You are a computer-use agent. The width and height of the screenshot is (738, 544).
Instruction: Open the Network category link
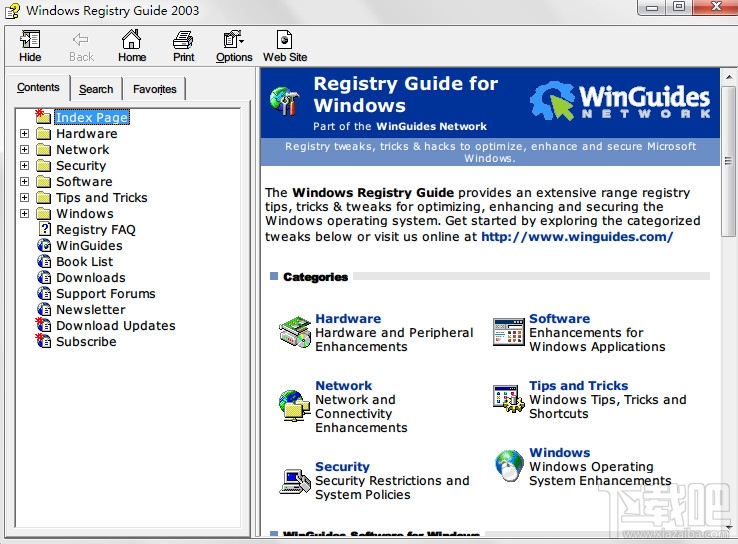[x=344, y=385]
